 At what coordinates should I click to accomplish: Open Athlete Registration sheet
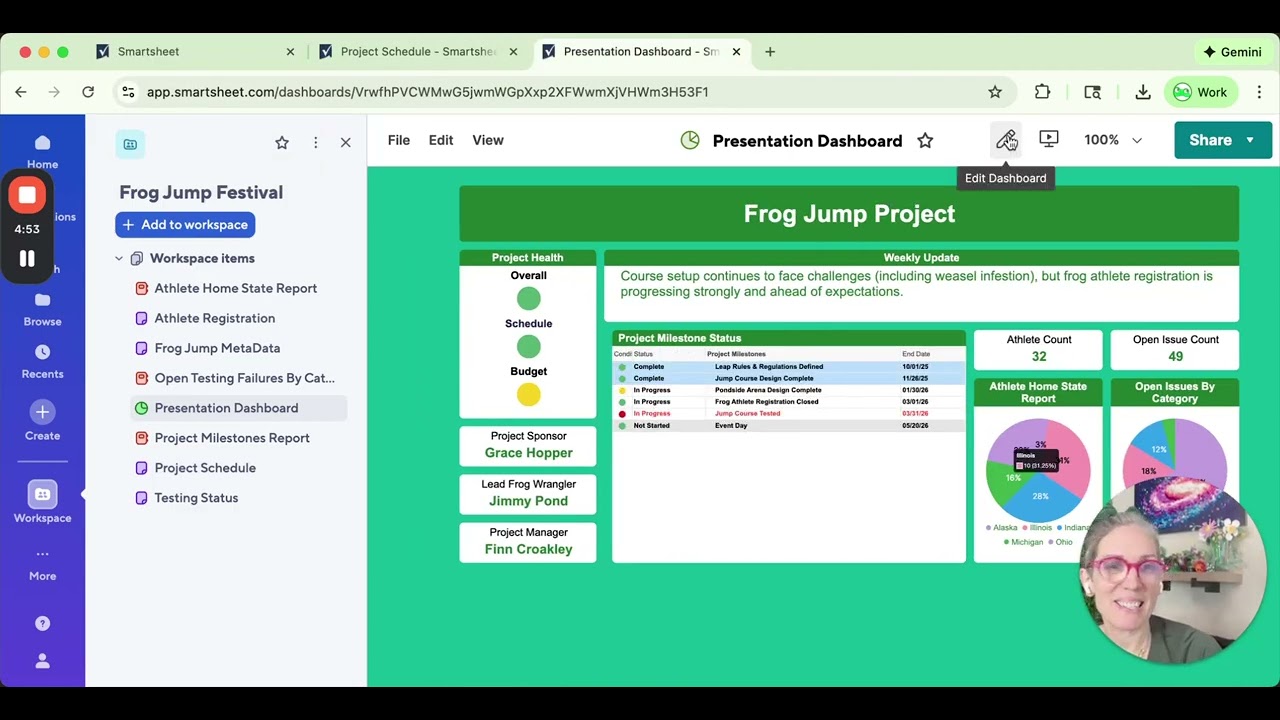pos(214,318)
